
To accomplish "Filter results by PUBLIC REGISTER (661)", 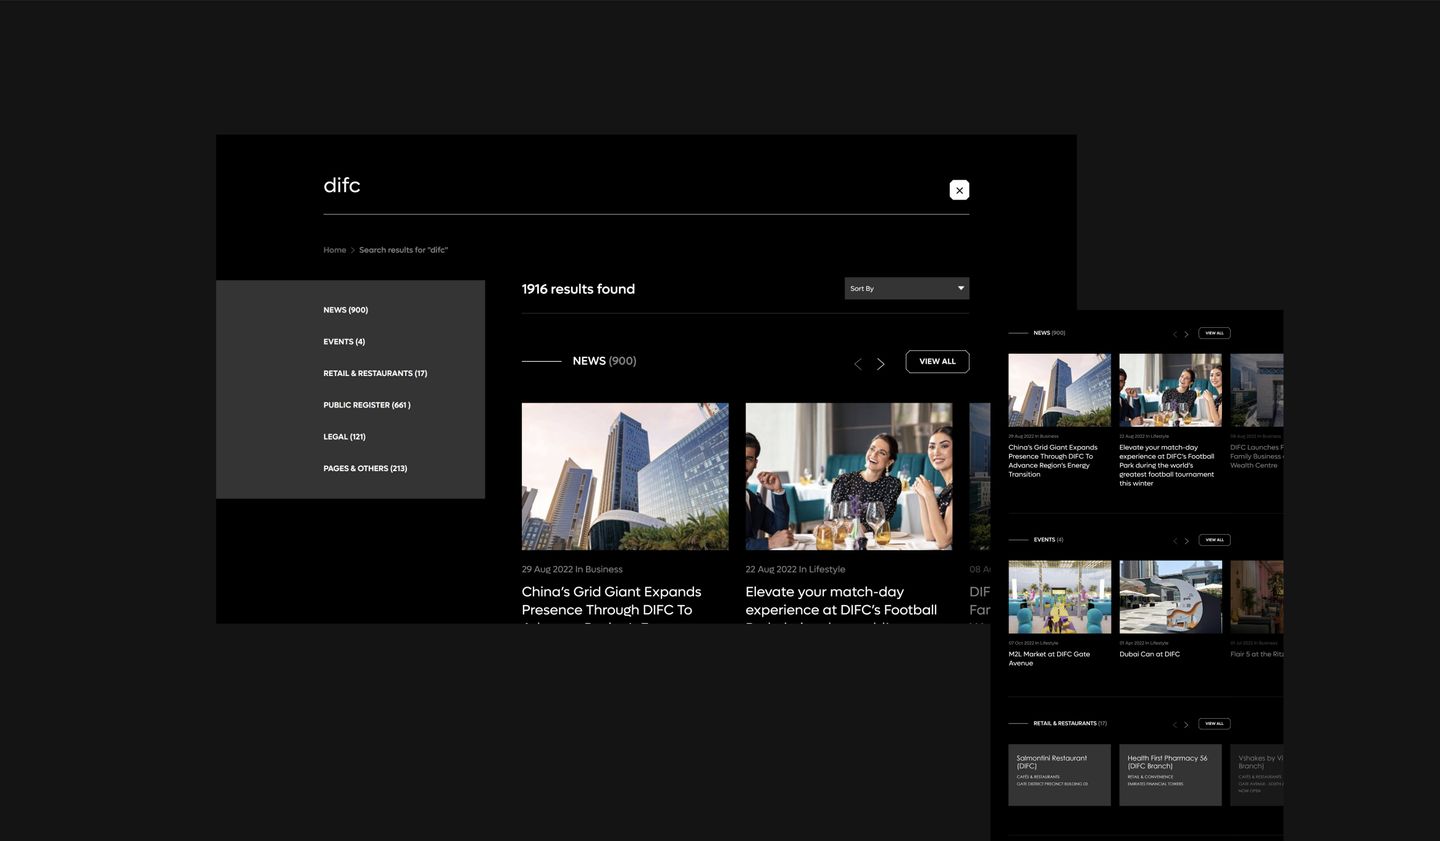I will pos(367,405).
